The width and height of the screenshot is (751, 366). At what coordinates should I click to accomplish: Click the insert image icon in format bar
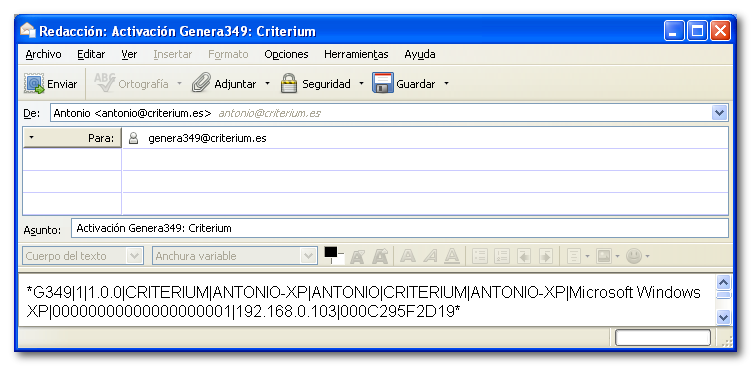pyautogui.click(x=603, y=256)
